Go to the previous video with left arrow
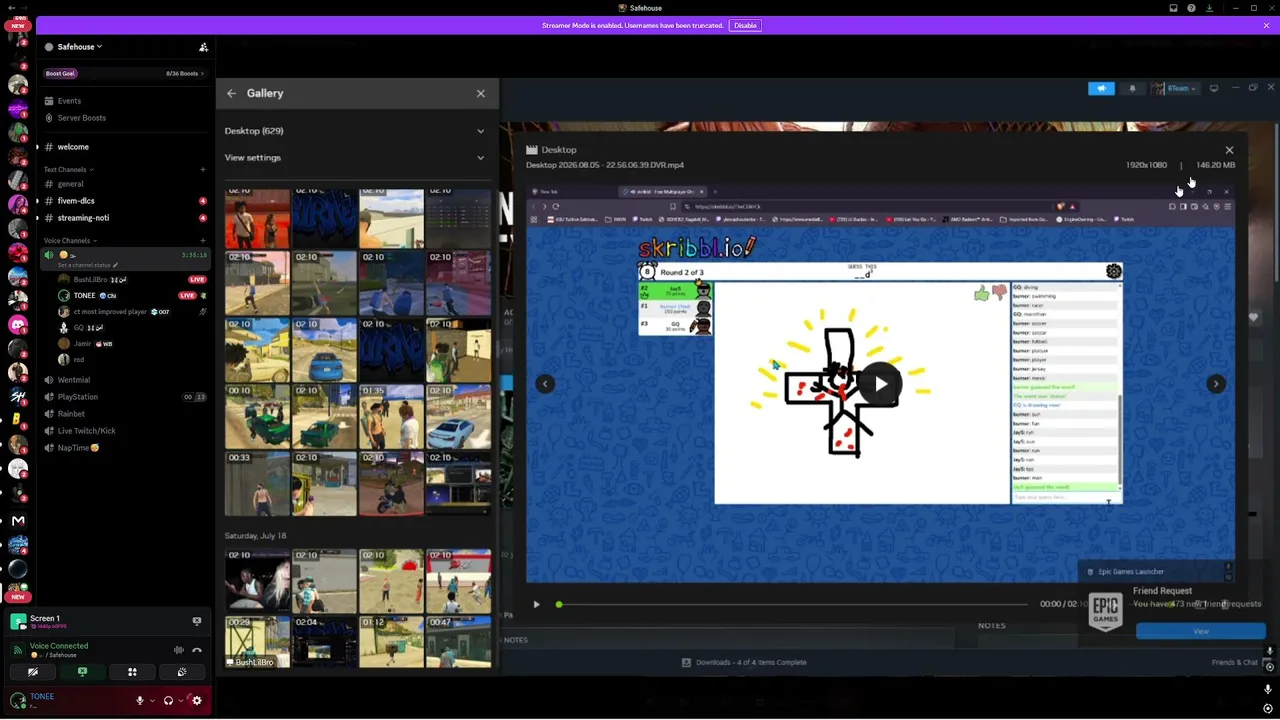 click(545, 384)
